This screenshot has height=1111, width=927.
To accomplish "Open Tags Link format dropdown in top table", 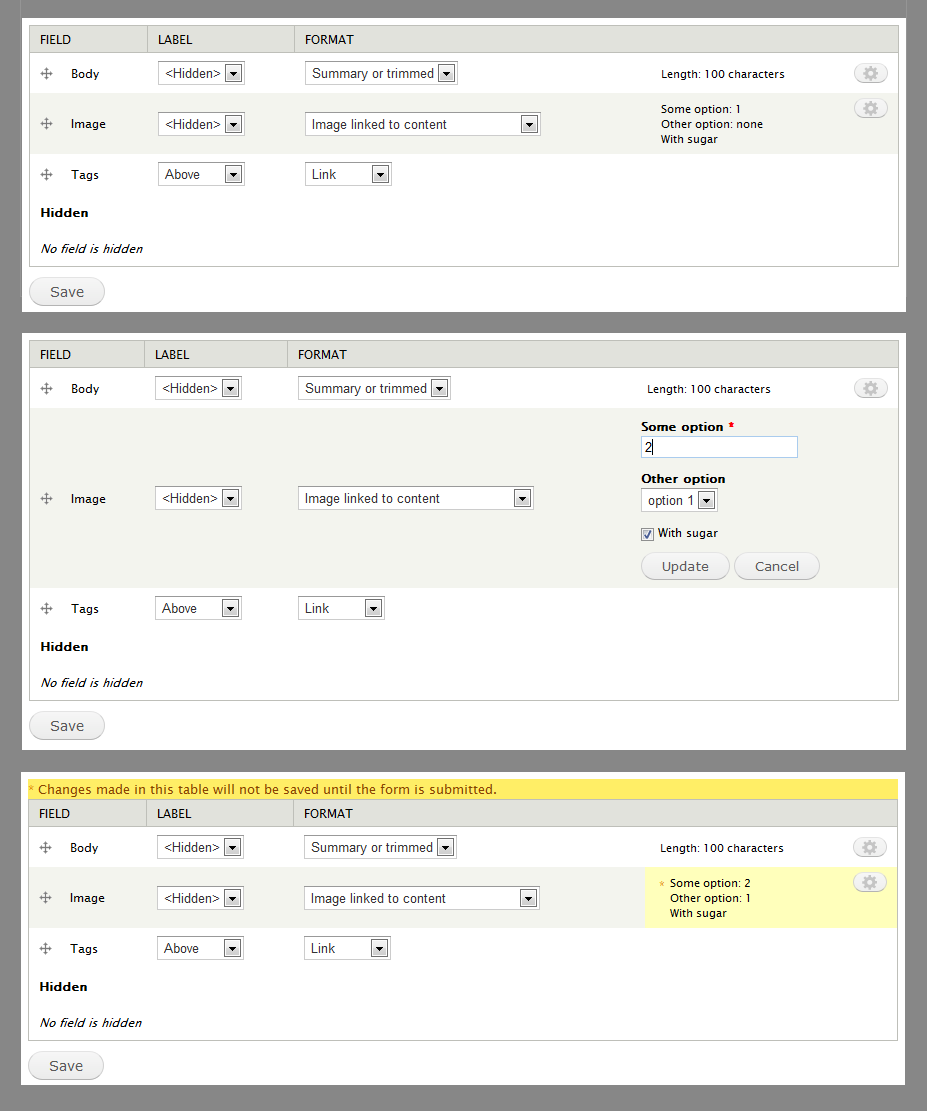I will click(x=348, y=174).
